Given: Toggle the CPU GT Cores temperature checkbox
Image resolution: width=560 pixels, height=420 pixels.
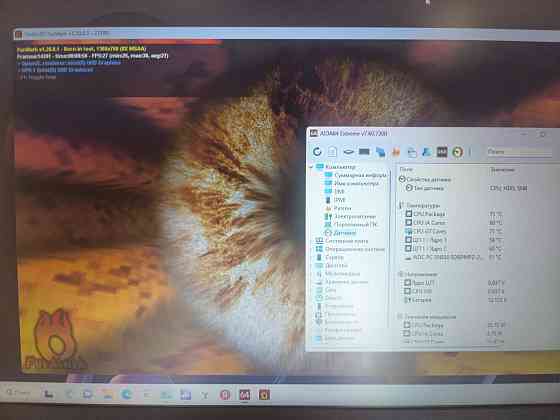Looking at the screenshot, I should 409,231.
